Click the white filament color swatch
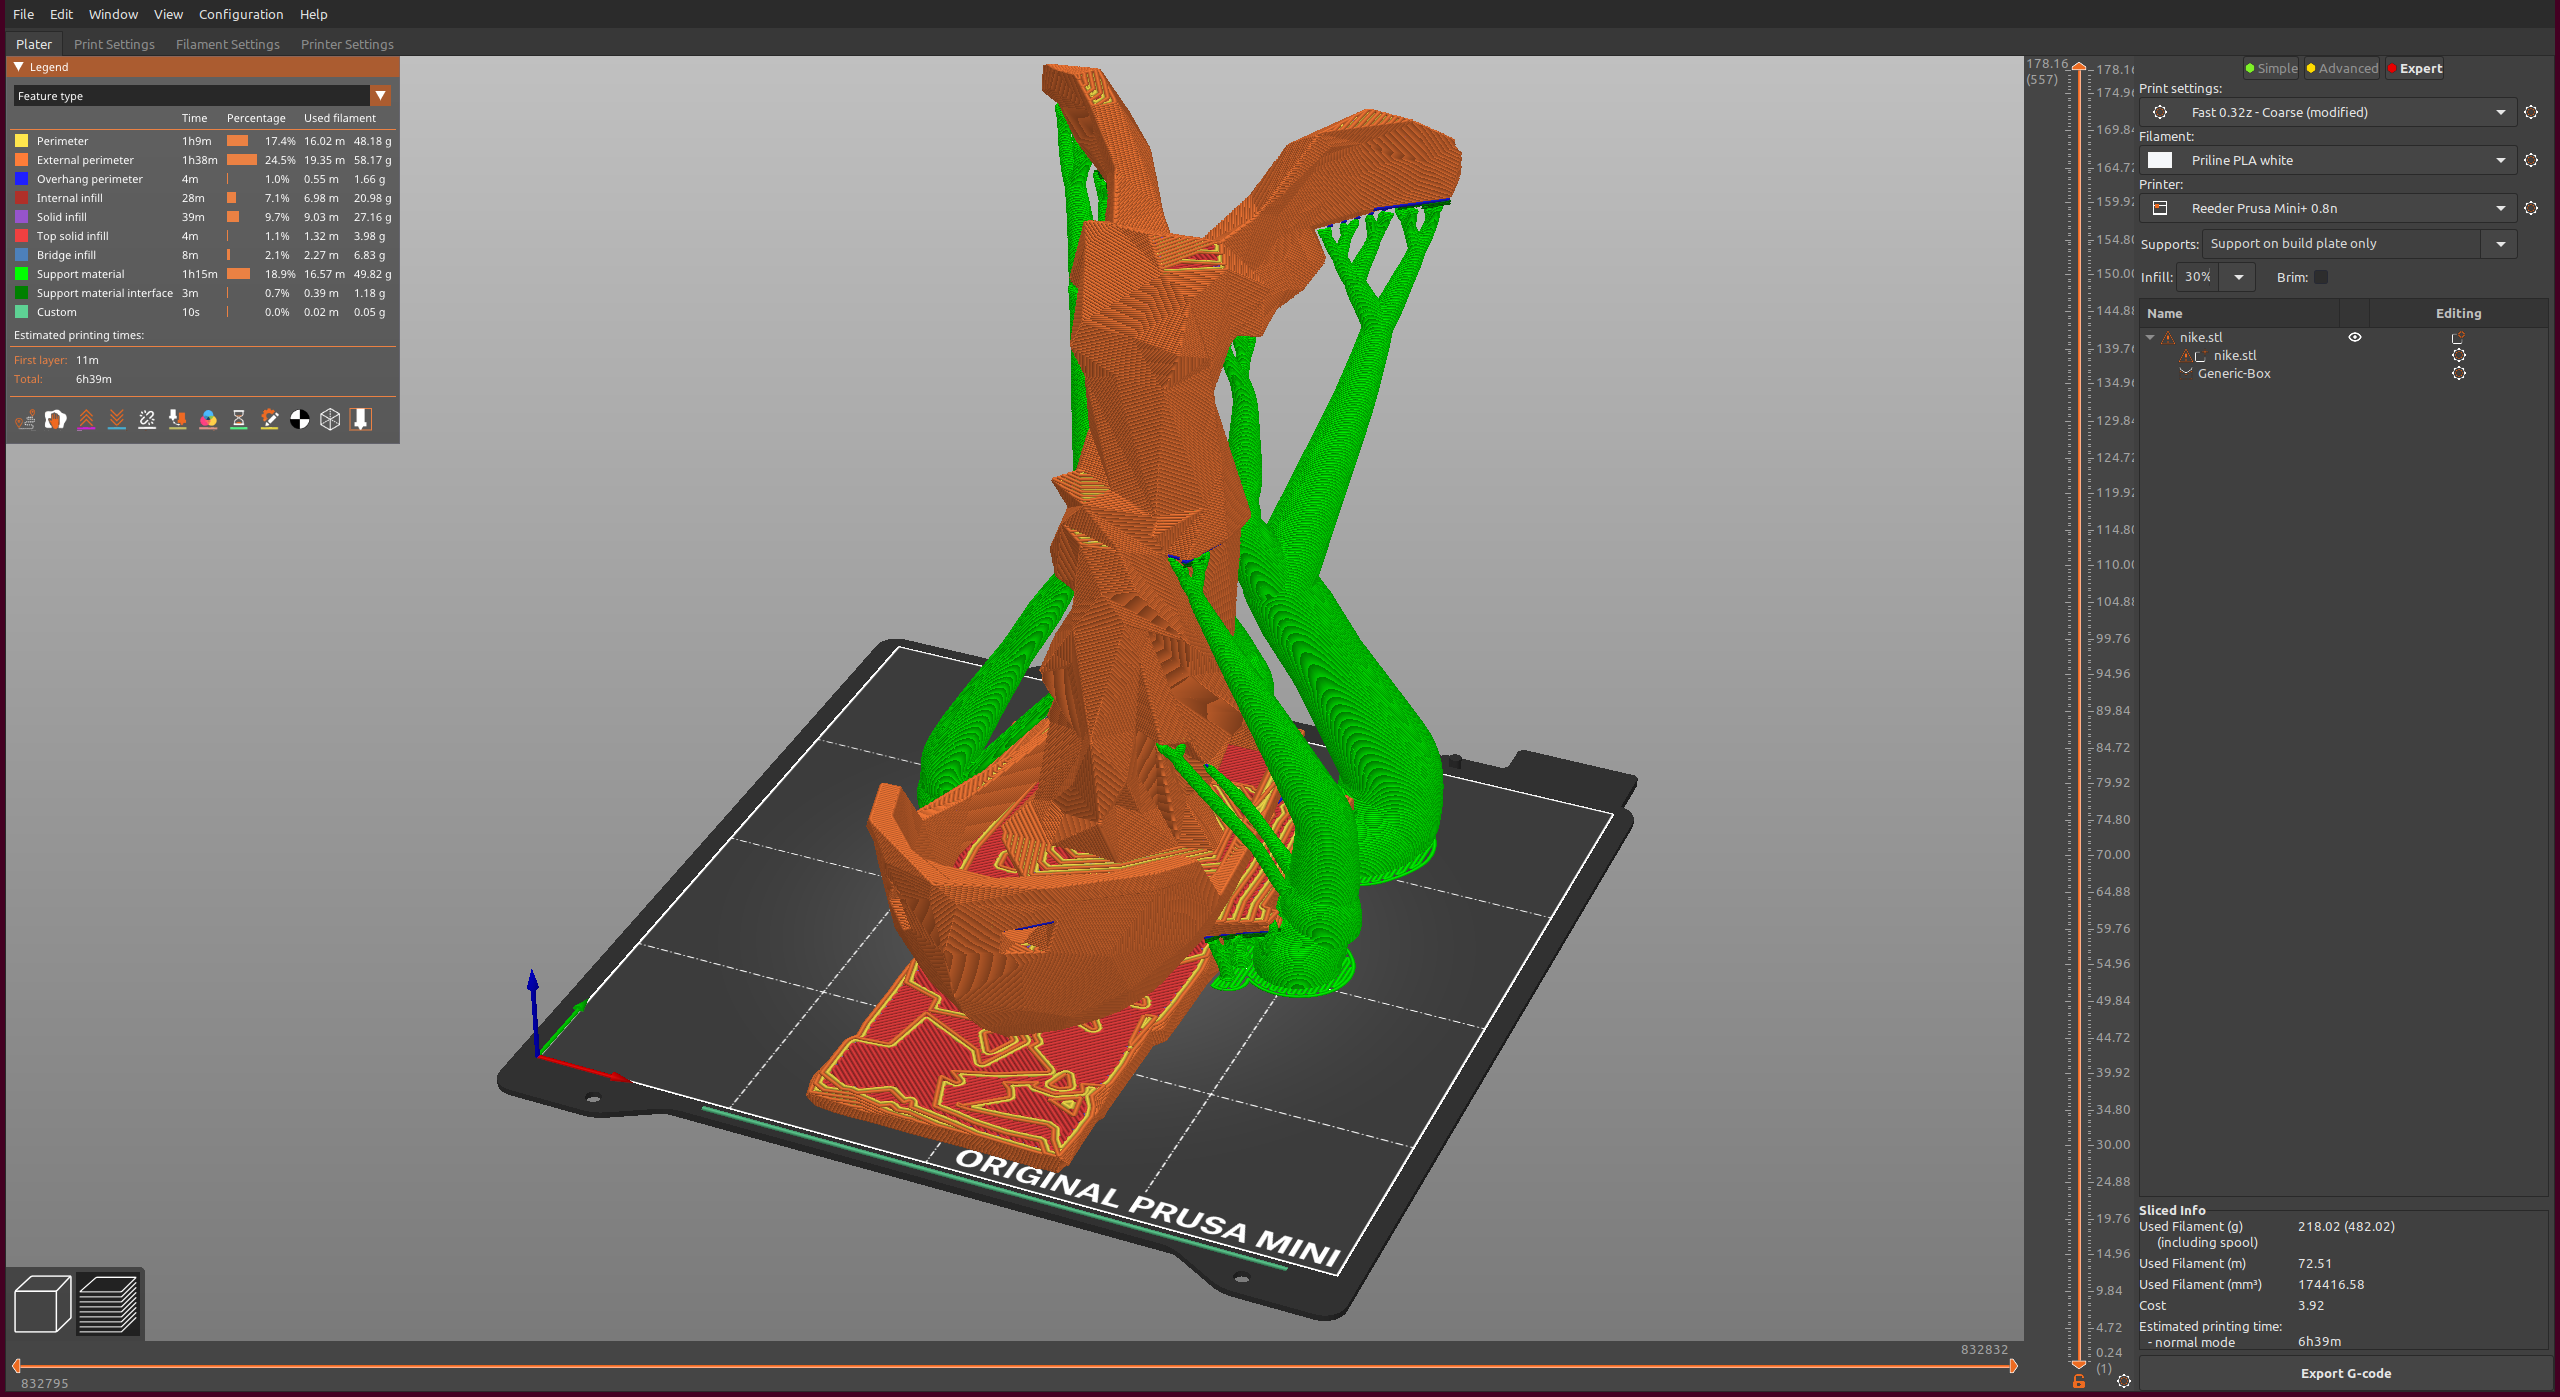The height and width of the screenshot is (1397, 2560). [x=2161, y=160]
